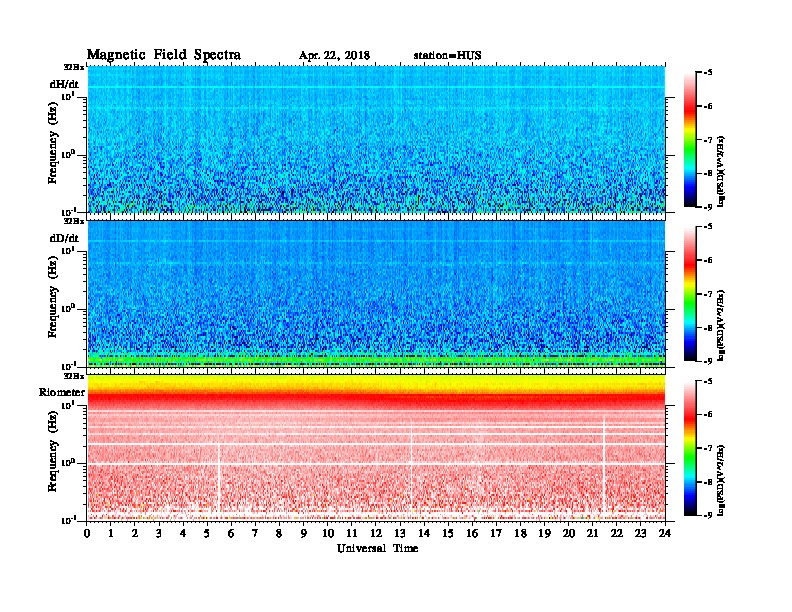Click the color bar beside the dH/dt panel
792x612 pixels.
click(690, 139)
